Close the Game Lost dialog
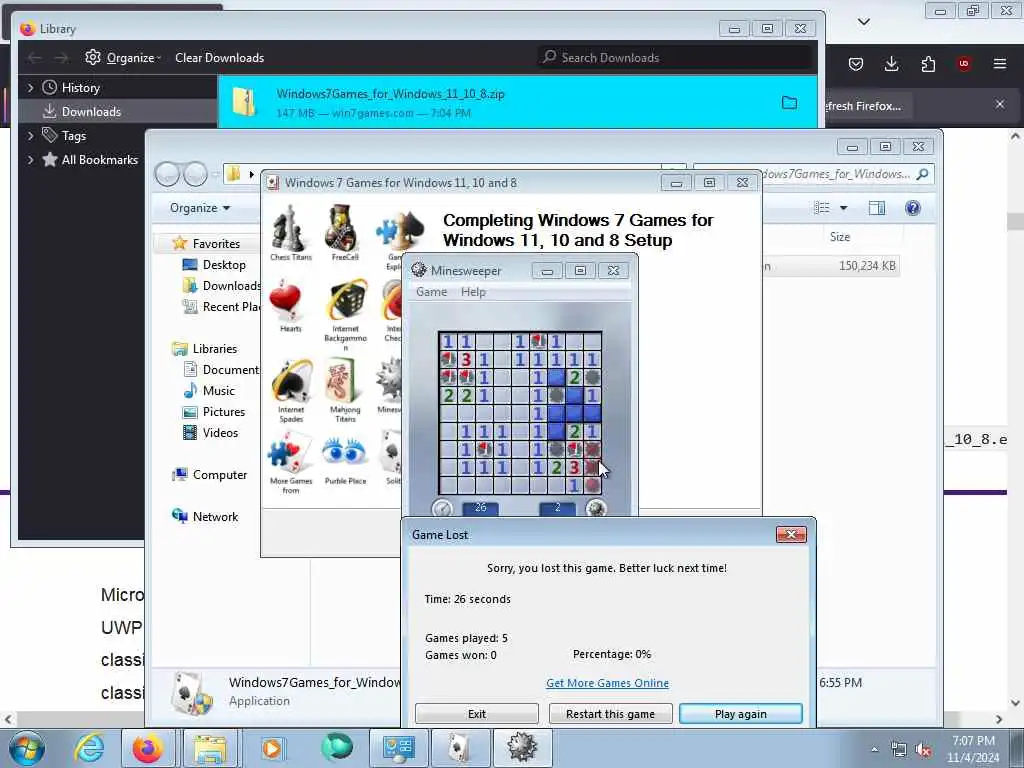 pos(792,535)
